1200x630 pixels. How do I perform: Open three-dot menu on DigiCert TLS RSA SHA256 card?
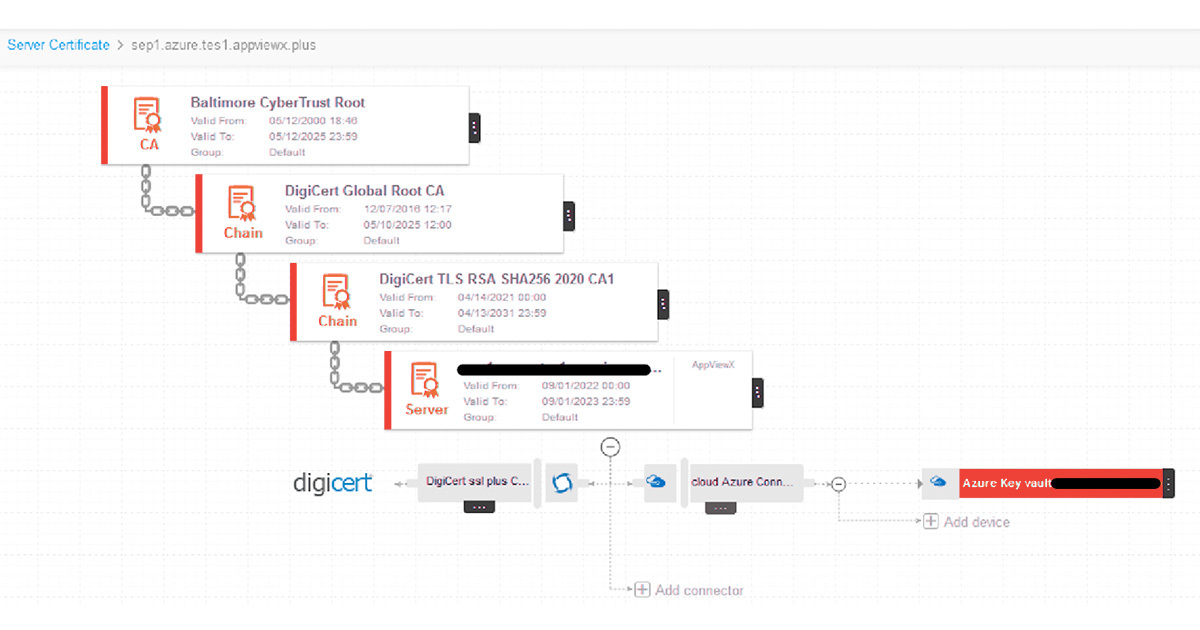(663, 304)
